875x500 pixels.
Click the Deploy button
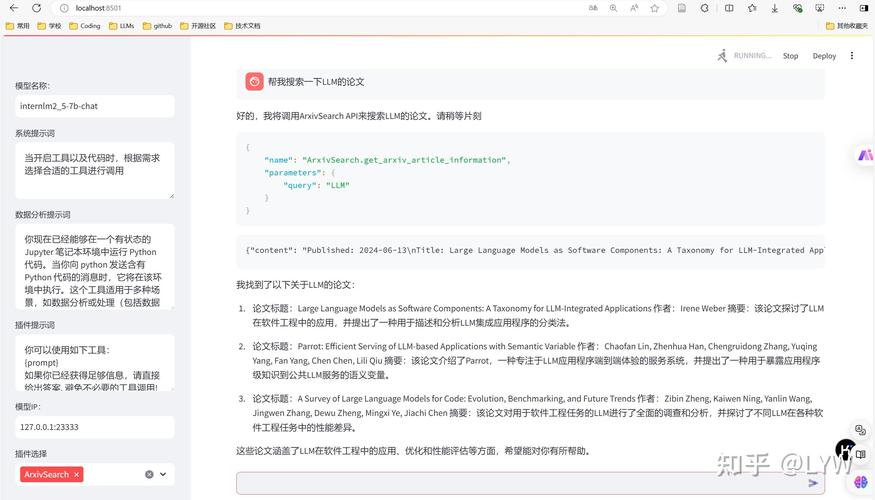tap(824, 56)
